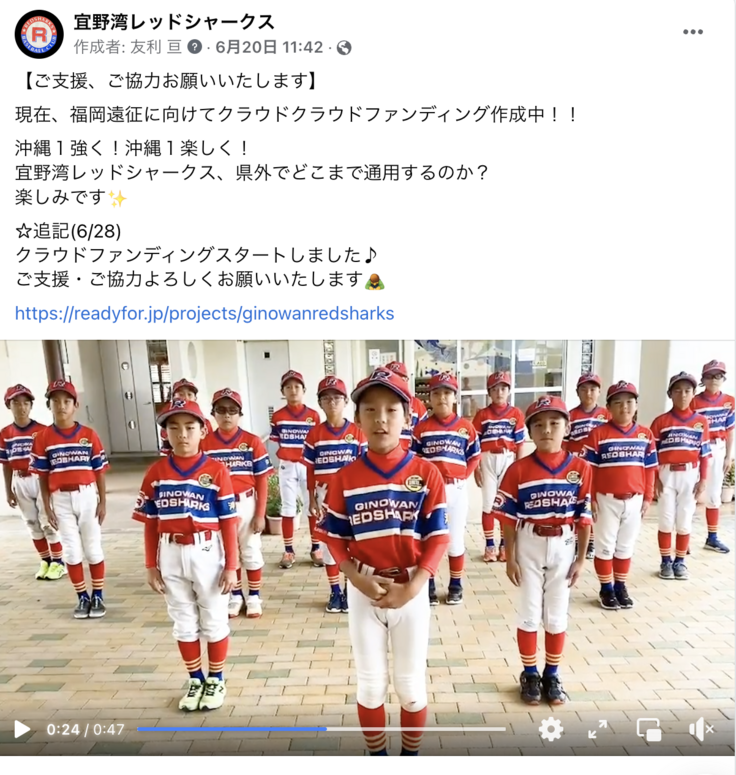Open the three-dot post options menu
The width and height of the screenshot is (736, 775).
(x=693, y=32)
